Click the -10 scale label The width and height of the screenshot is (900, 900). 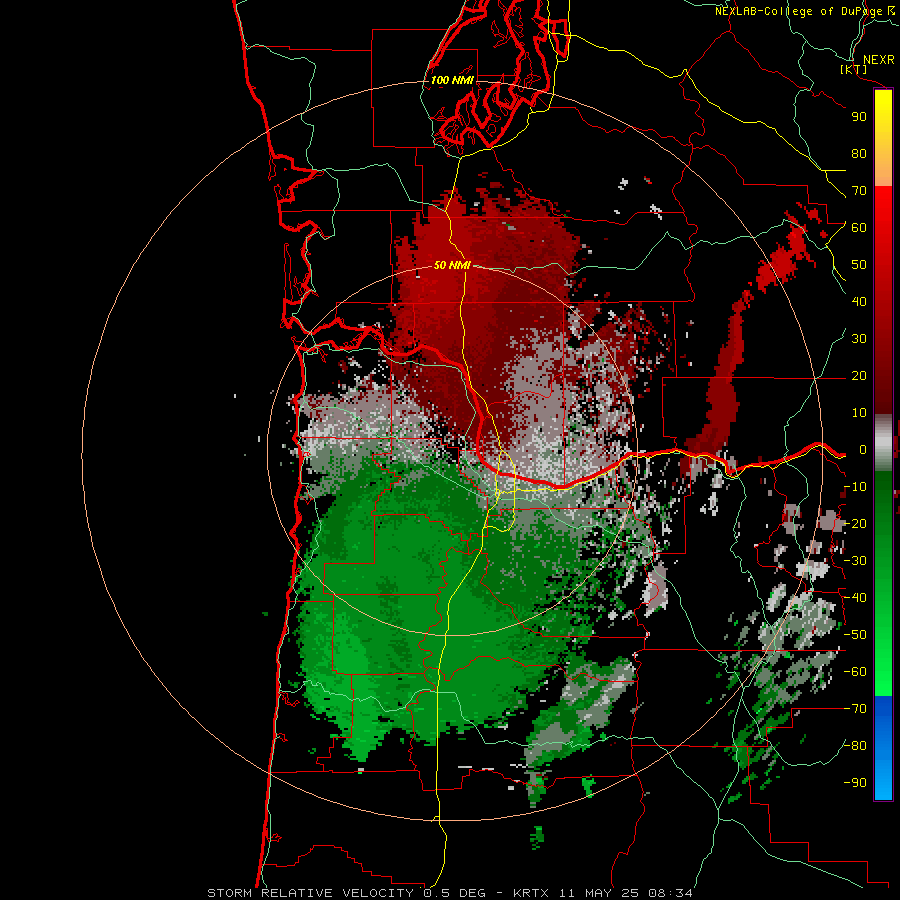[x=855, y=487]
